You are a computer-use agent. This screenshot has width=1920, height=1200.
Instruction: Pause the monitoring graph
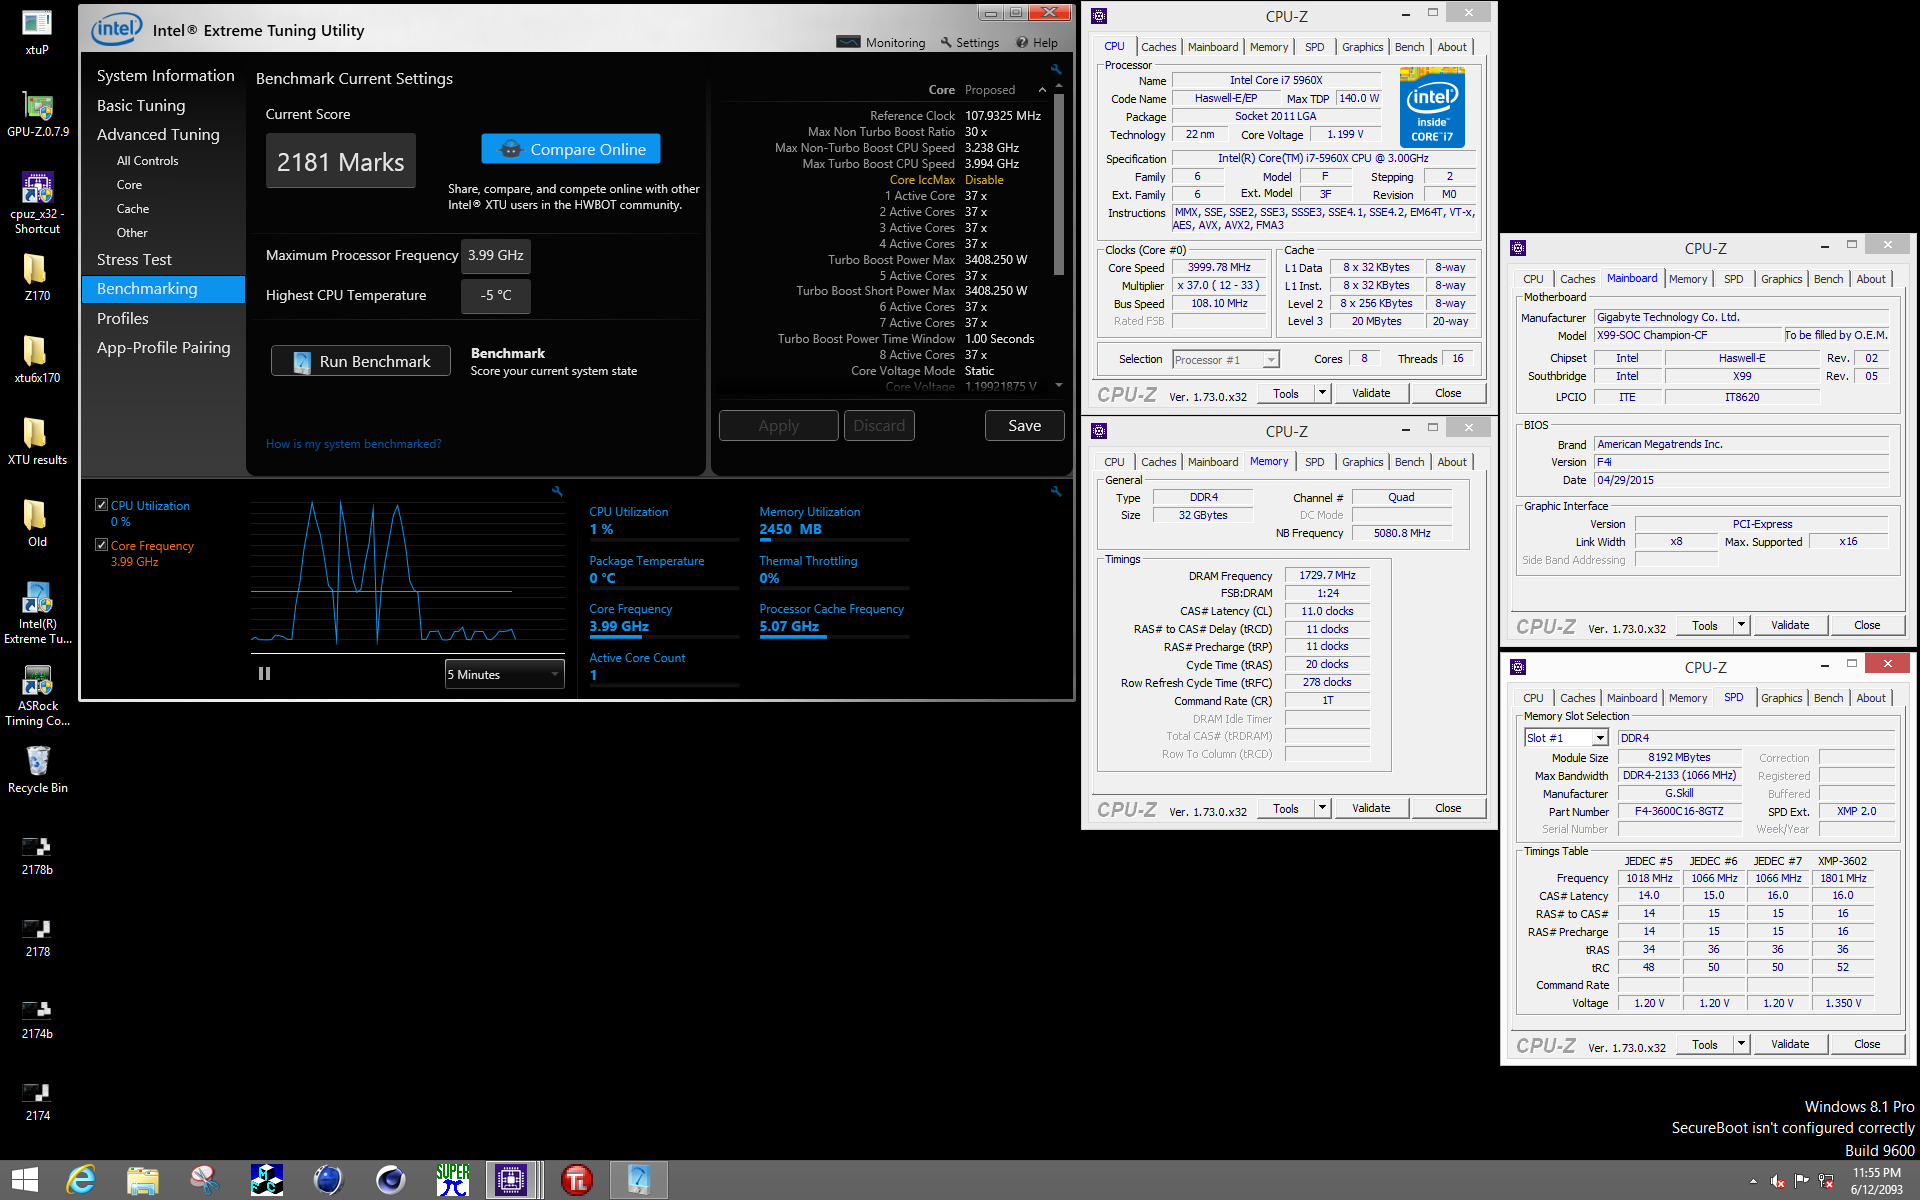264,674
